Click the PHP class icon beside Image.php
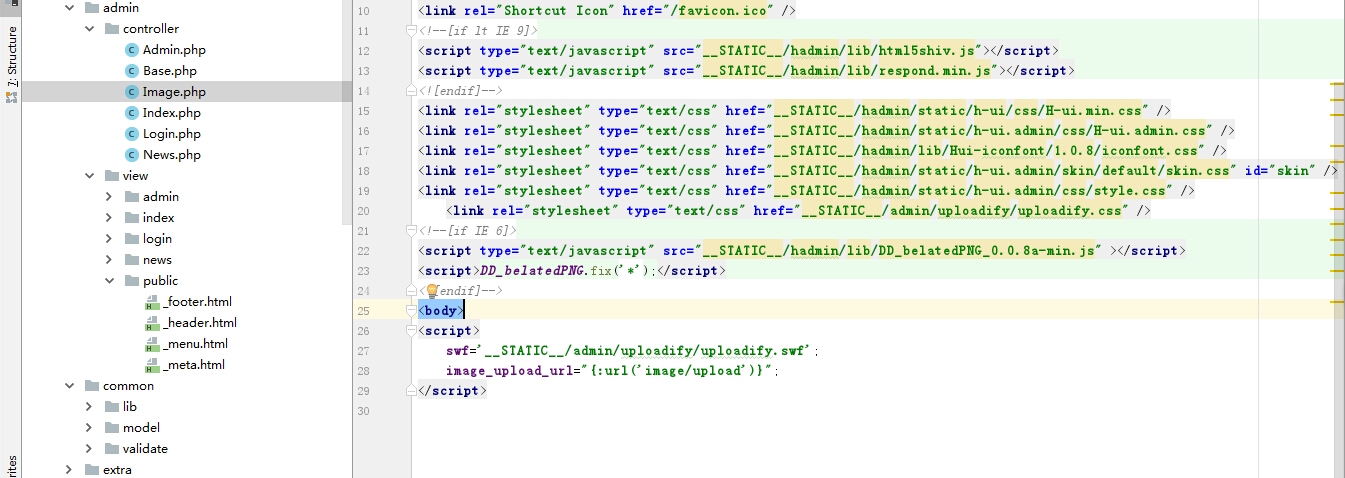1345x478 pixels. pos(132,92)
